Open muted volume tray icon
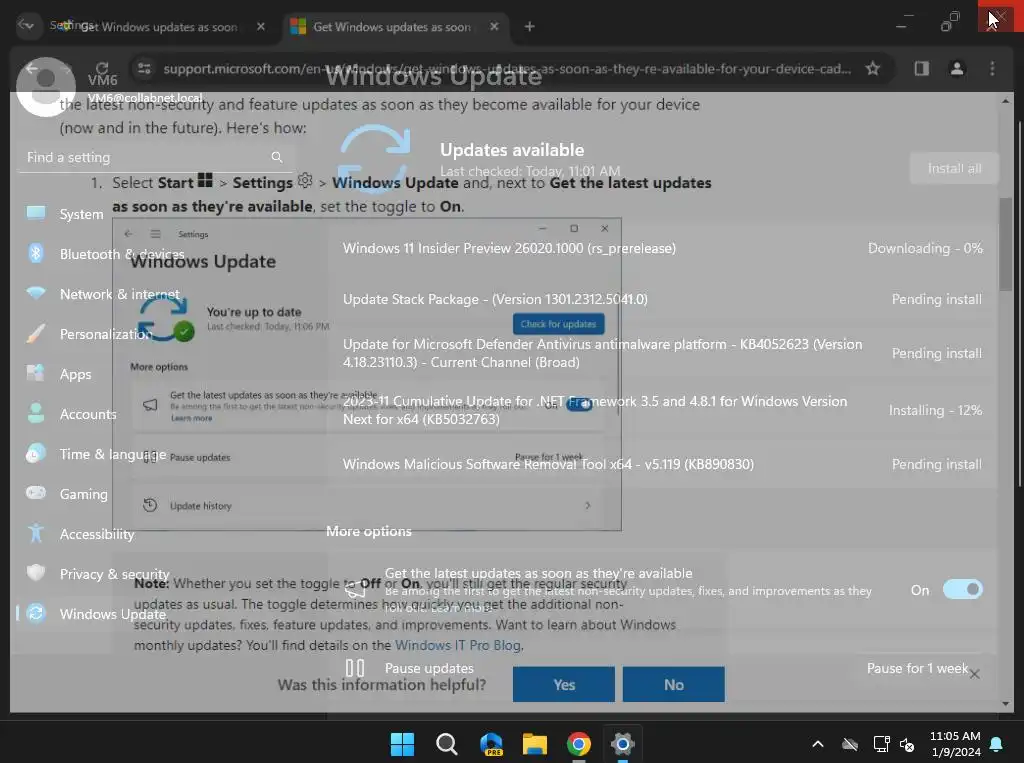1024x763 pixels. (x=906, y=743)
